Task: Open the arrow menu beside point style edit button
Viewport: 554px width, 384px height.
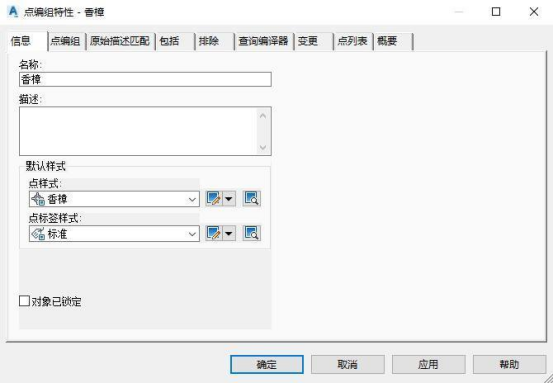Action: coord(229,199)
